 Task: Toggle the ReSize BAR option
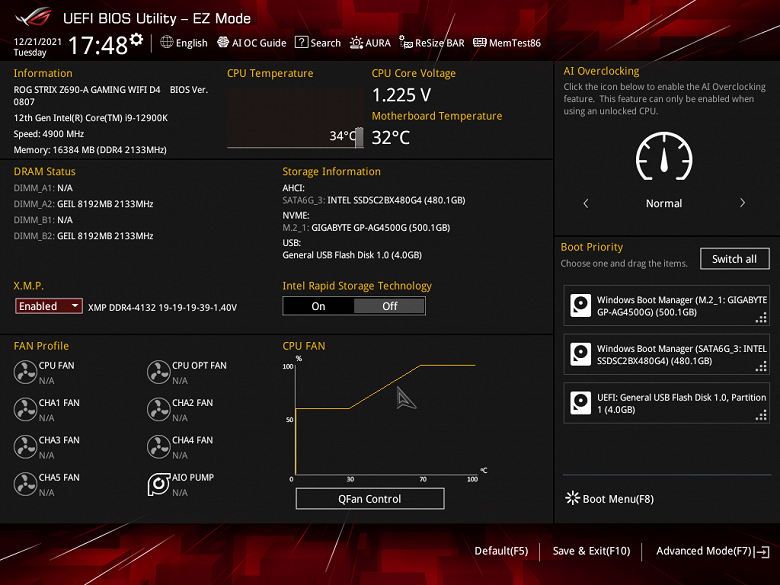click(x=432, y=43)
